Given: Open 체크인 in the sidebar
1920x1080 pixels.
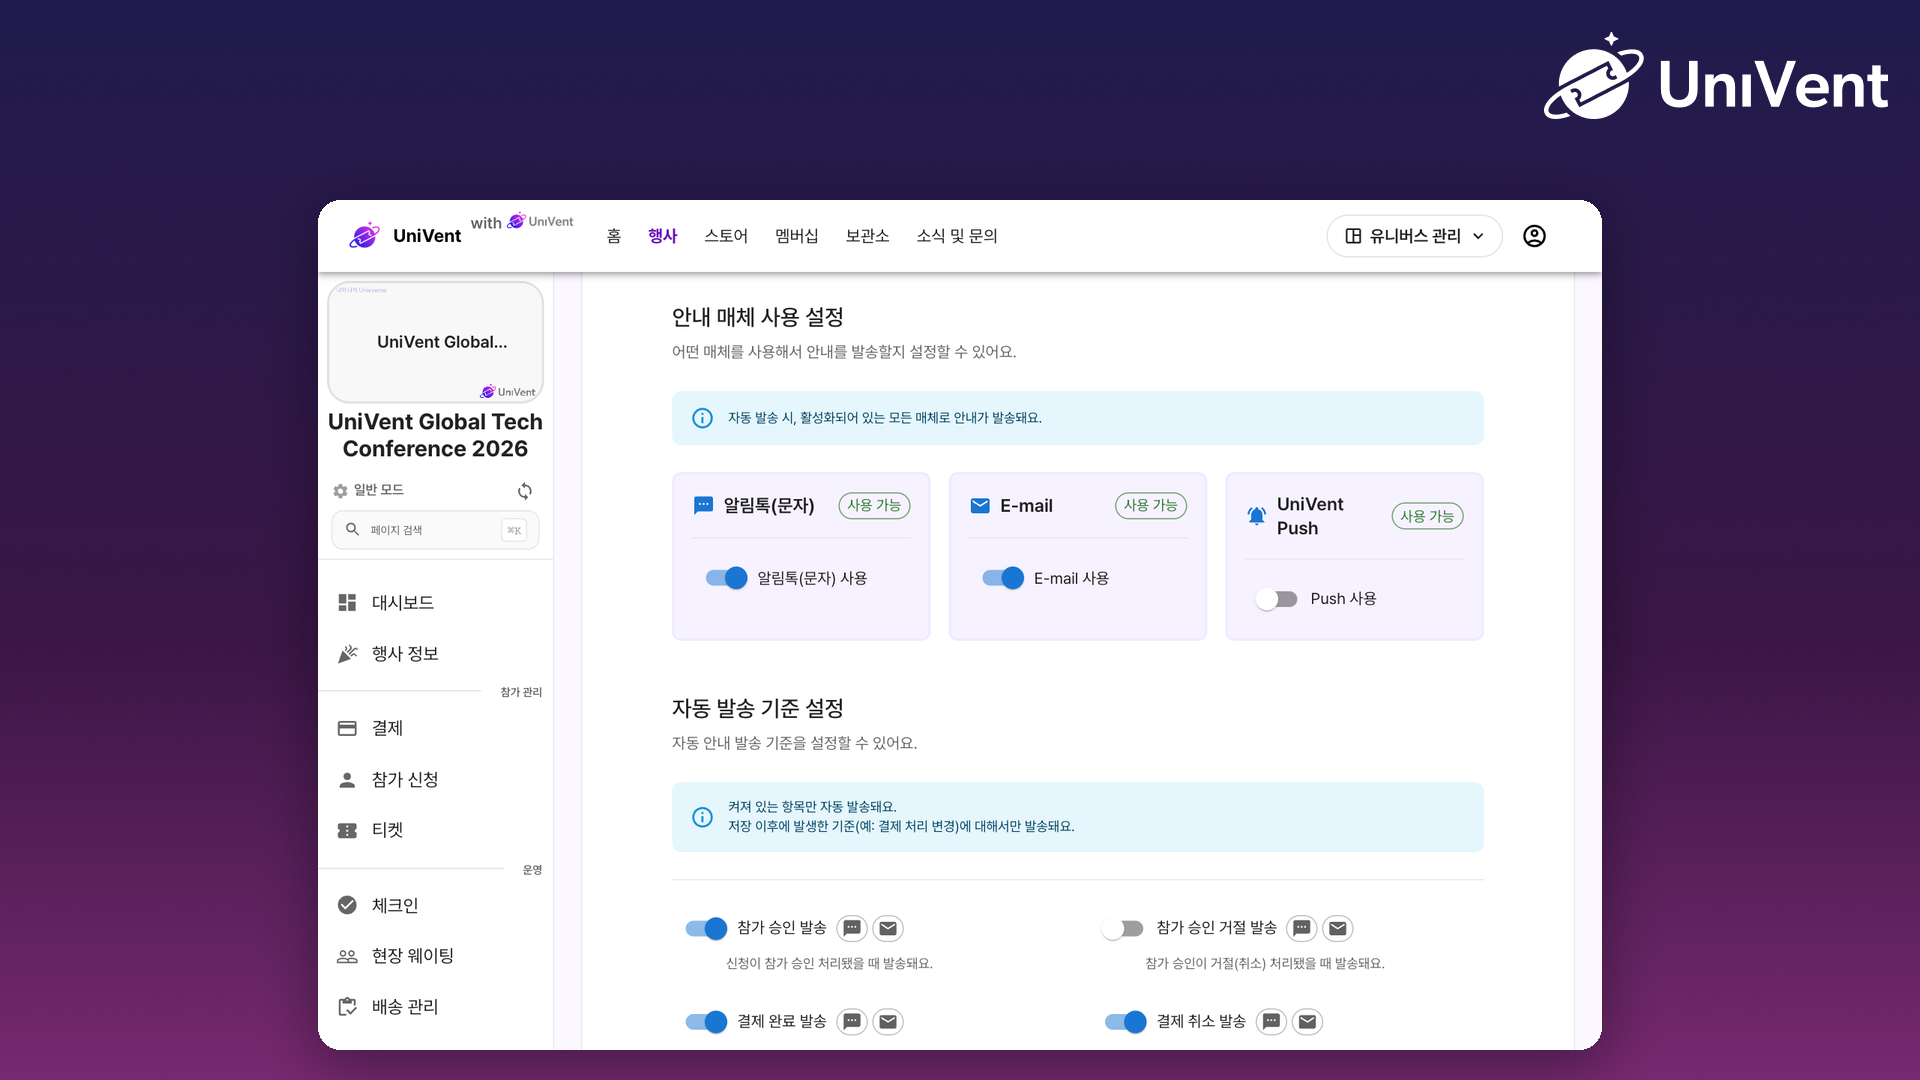Looking at the screenshot, I should point(436,905).
